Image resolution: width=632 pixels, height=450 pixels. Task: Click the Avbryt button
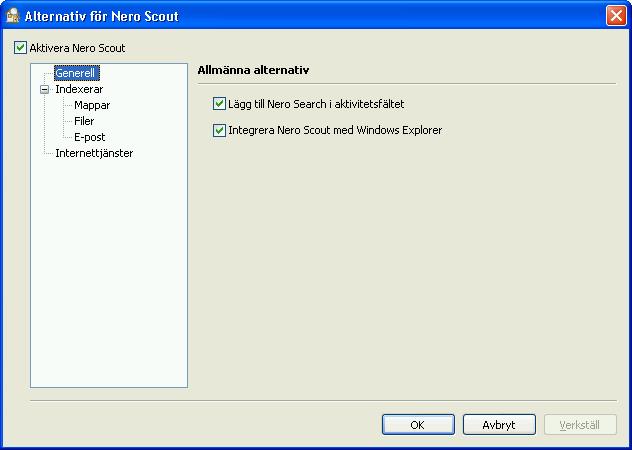[499, 425]
